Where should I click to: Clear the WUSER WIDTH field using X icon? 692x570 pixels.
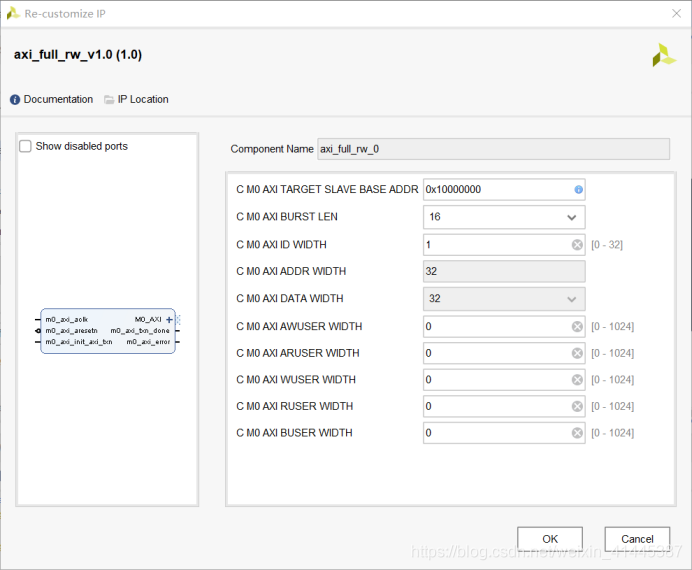point(577,379)
